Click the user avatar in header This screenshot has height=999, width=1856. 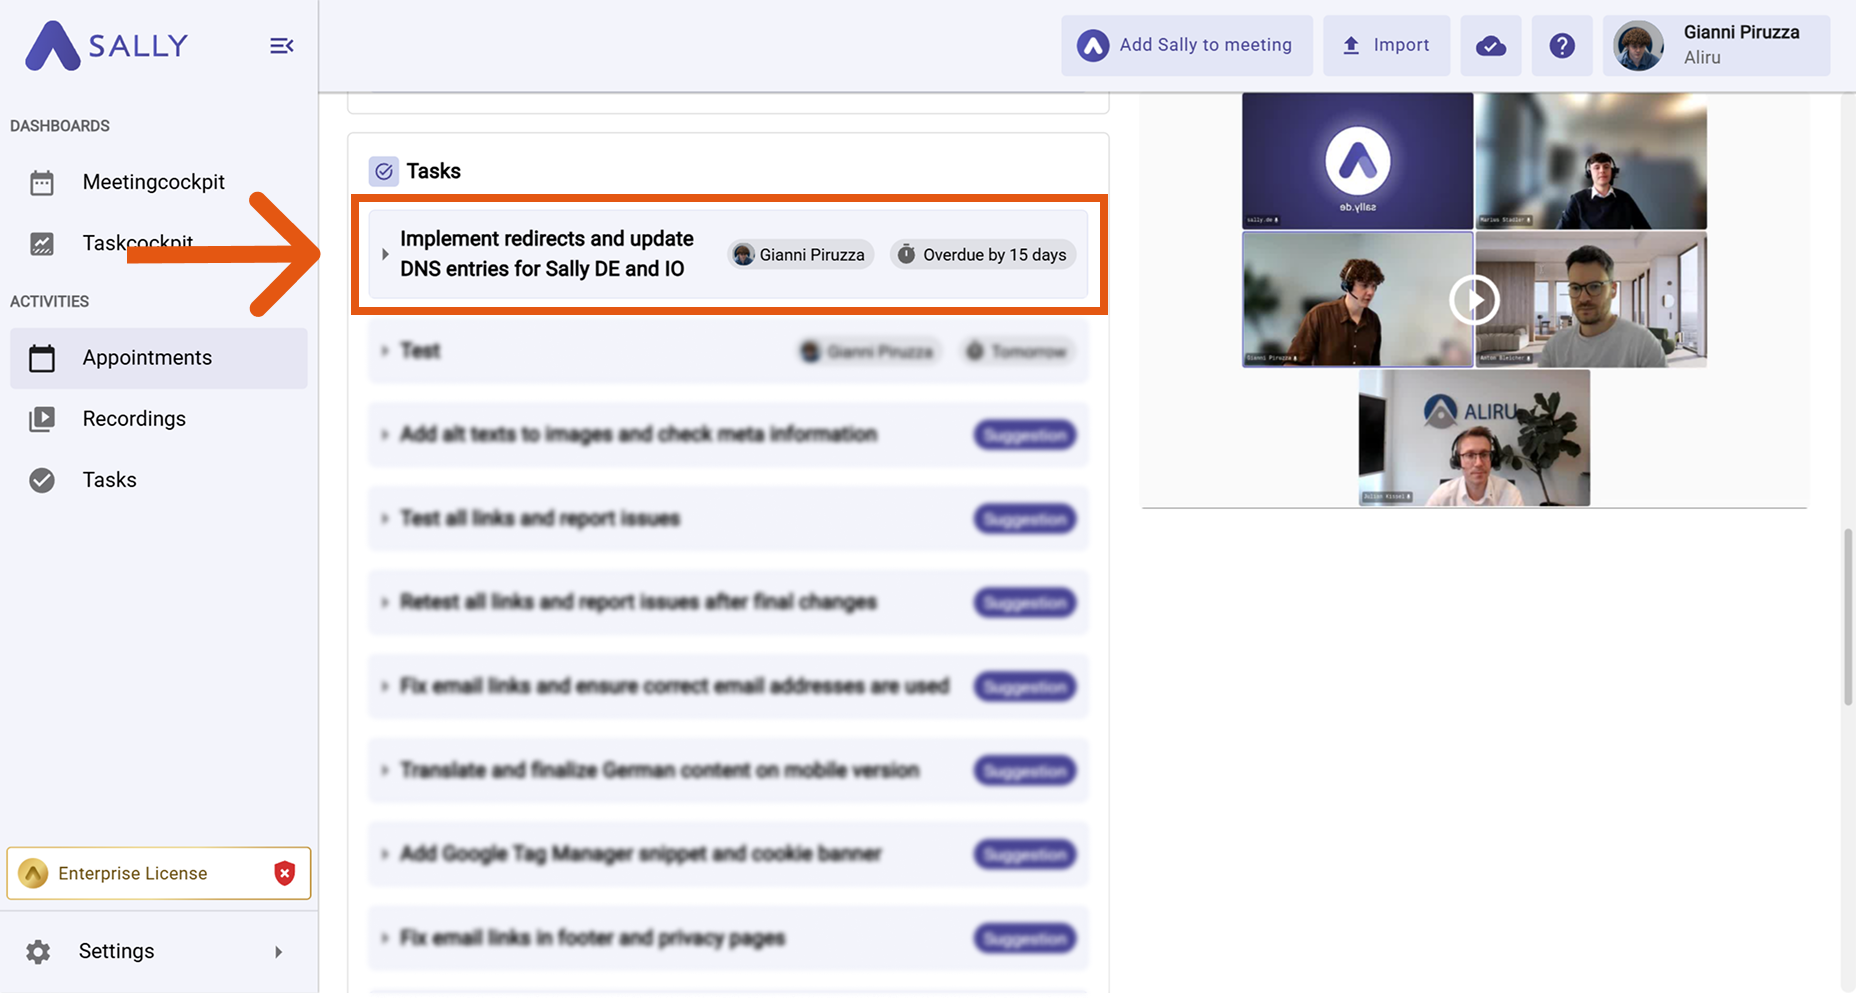pos(1638,46)
